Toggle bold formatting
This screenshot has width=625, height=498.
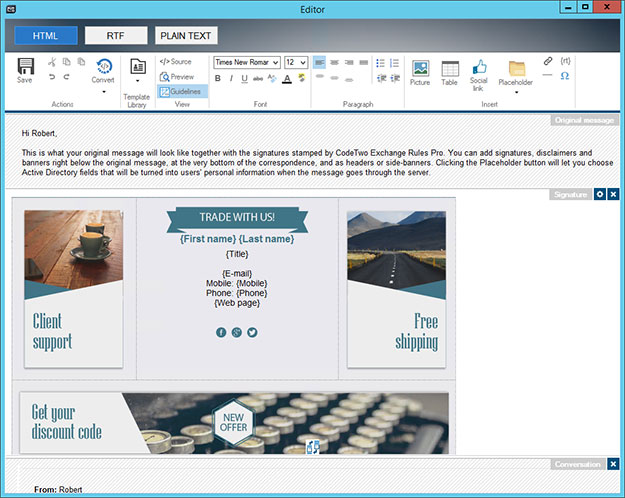click(x=218, y=79)
